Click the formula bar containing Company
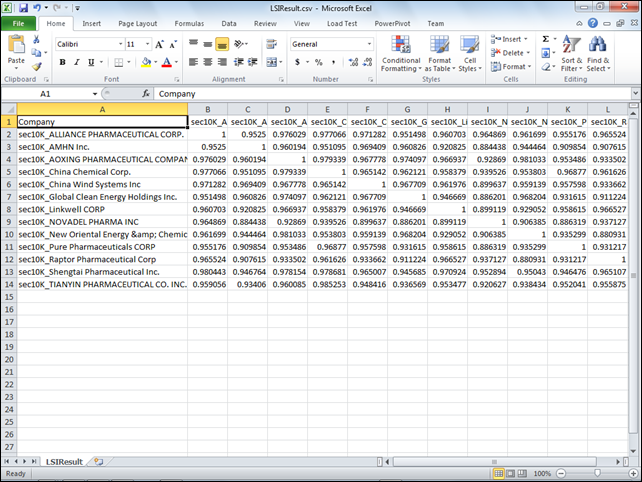 coord(392,94)
